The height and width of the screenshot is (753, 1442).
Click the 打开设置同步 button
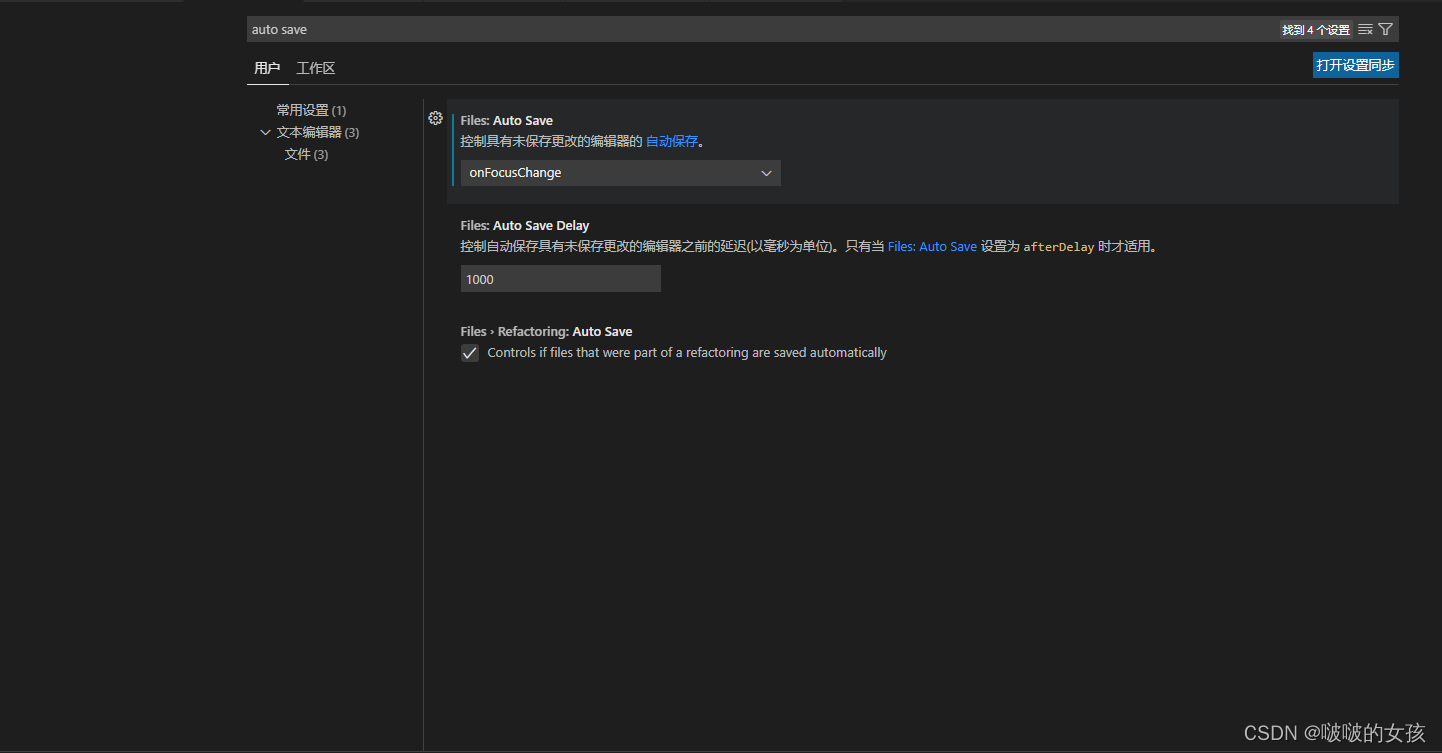click(x=1356, y=65)
